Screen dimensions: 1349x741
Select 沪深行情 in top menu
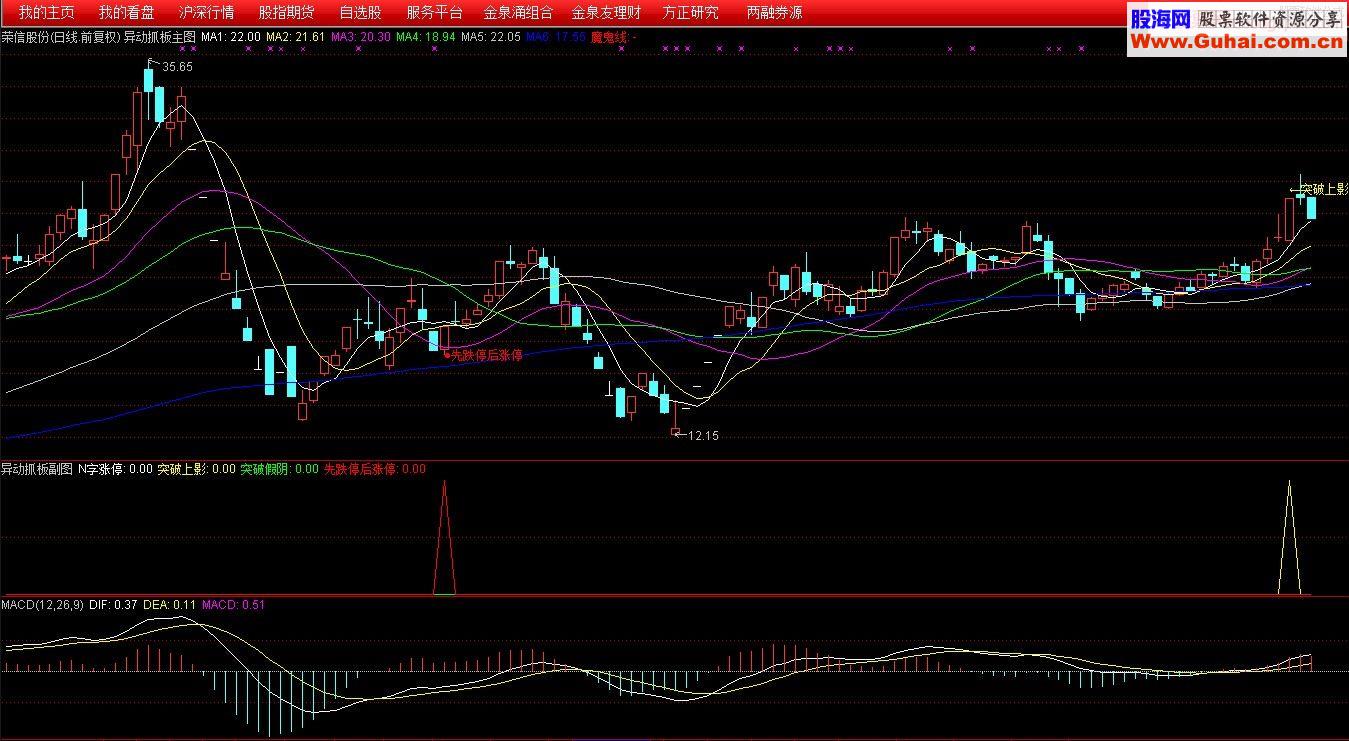tap(207, 13)
